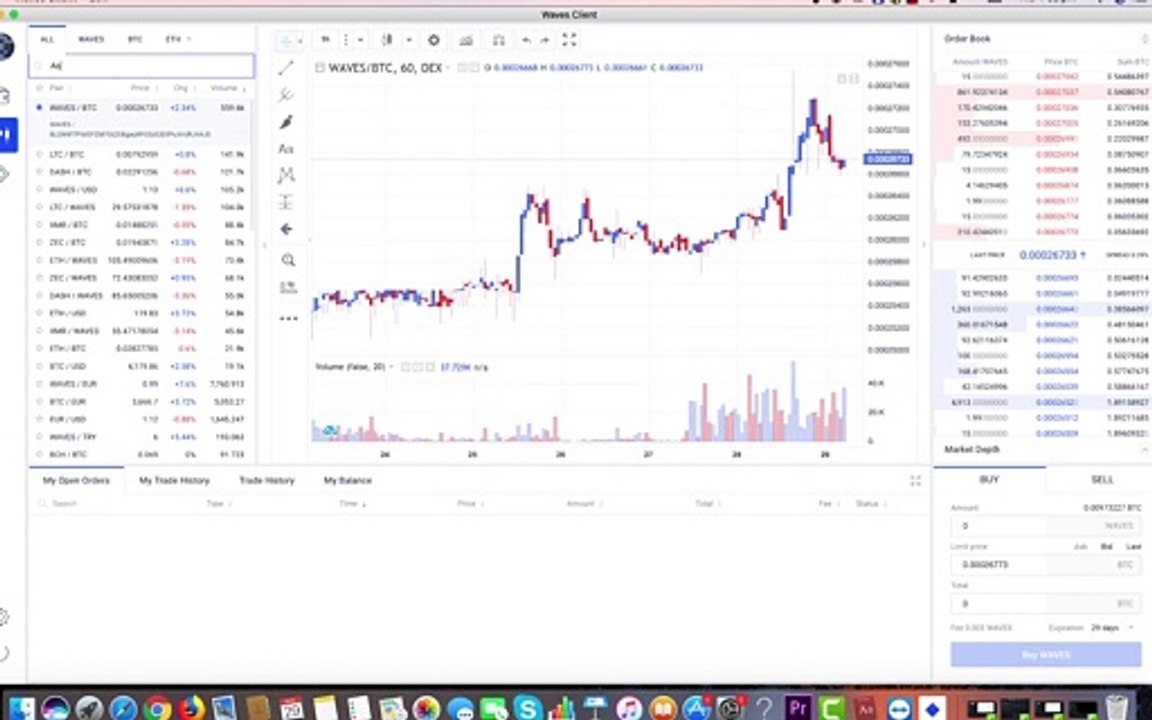Set limit price to Last
Image resolution: width=1152 pixels, height=720 pixels.
[1134, 547]
